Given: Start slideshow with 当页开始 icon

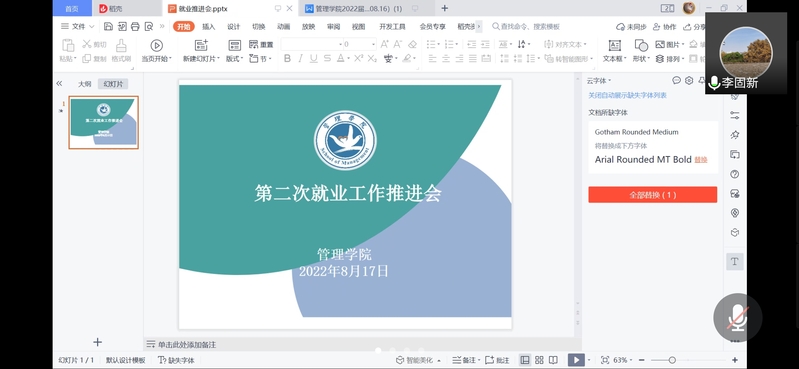Looking at the screenshot, I should (156, 45).
